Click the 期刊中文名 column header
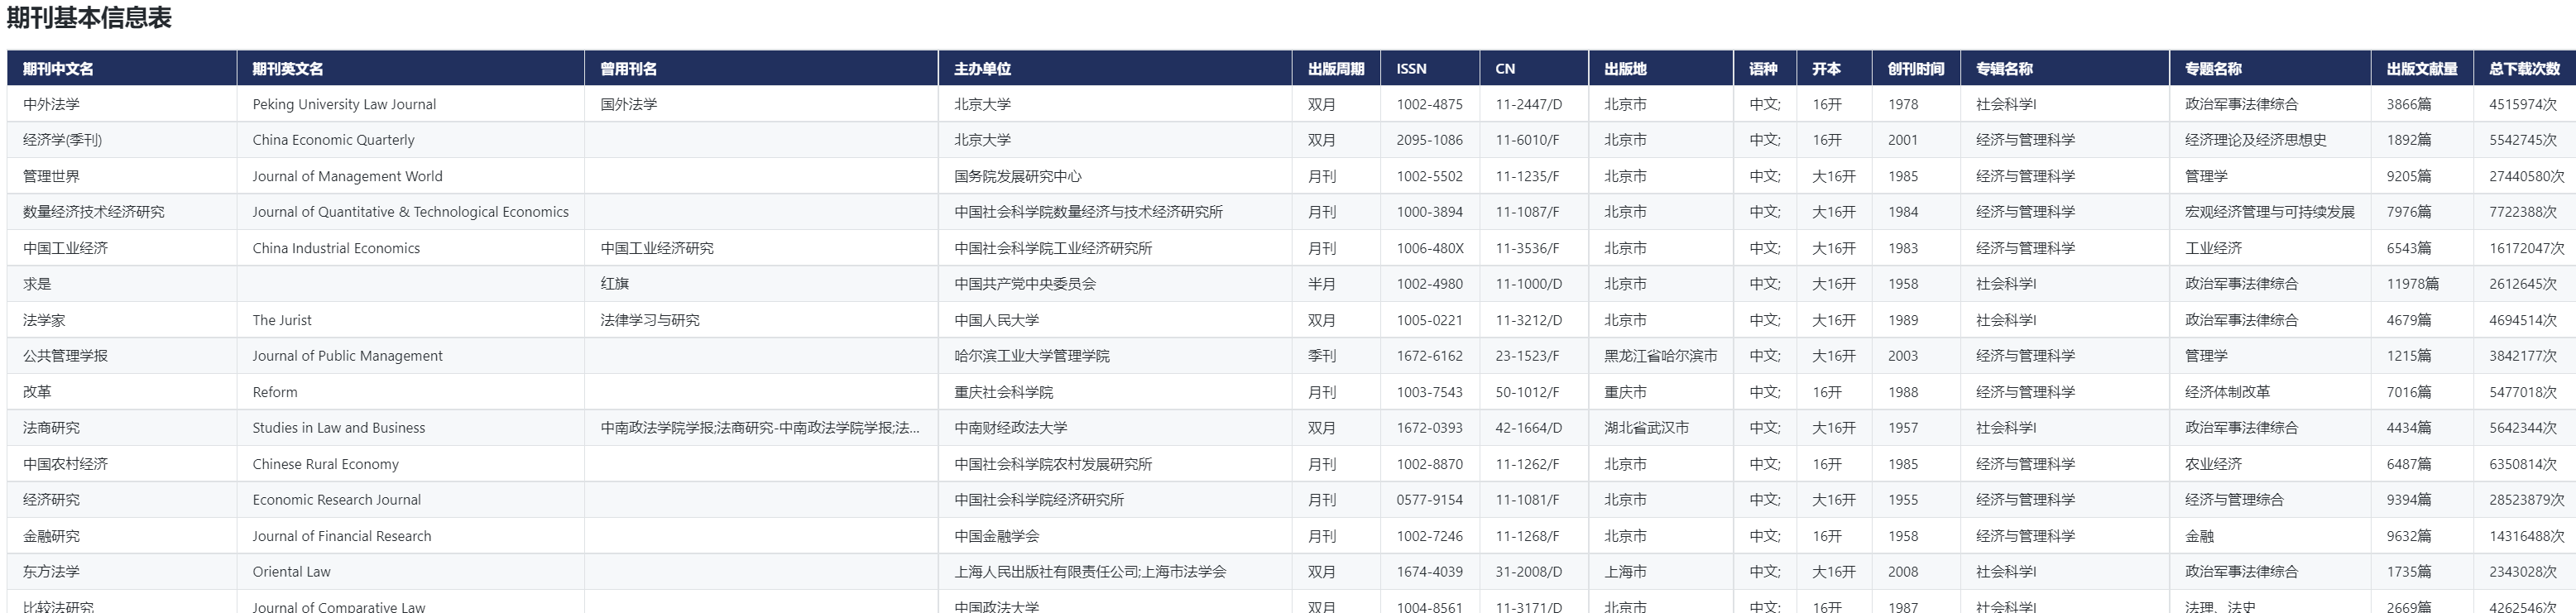The width and height of the screenshot is (2576, 613). click(x=121, y=68)
